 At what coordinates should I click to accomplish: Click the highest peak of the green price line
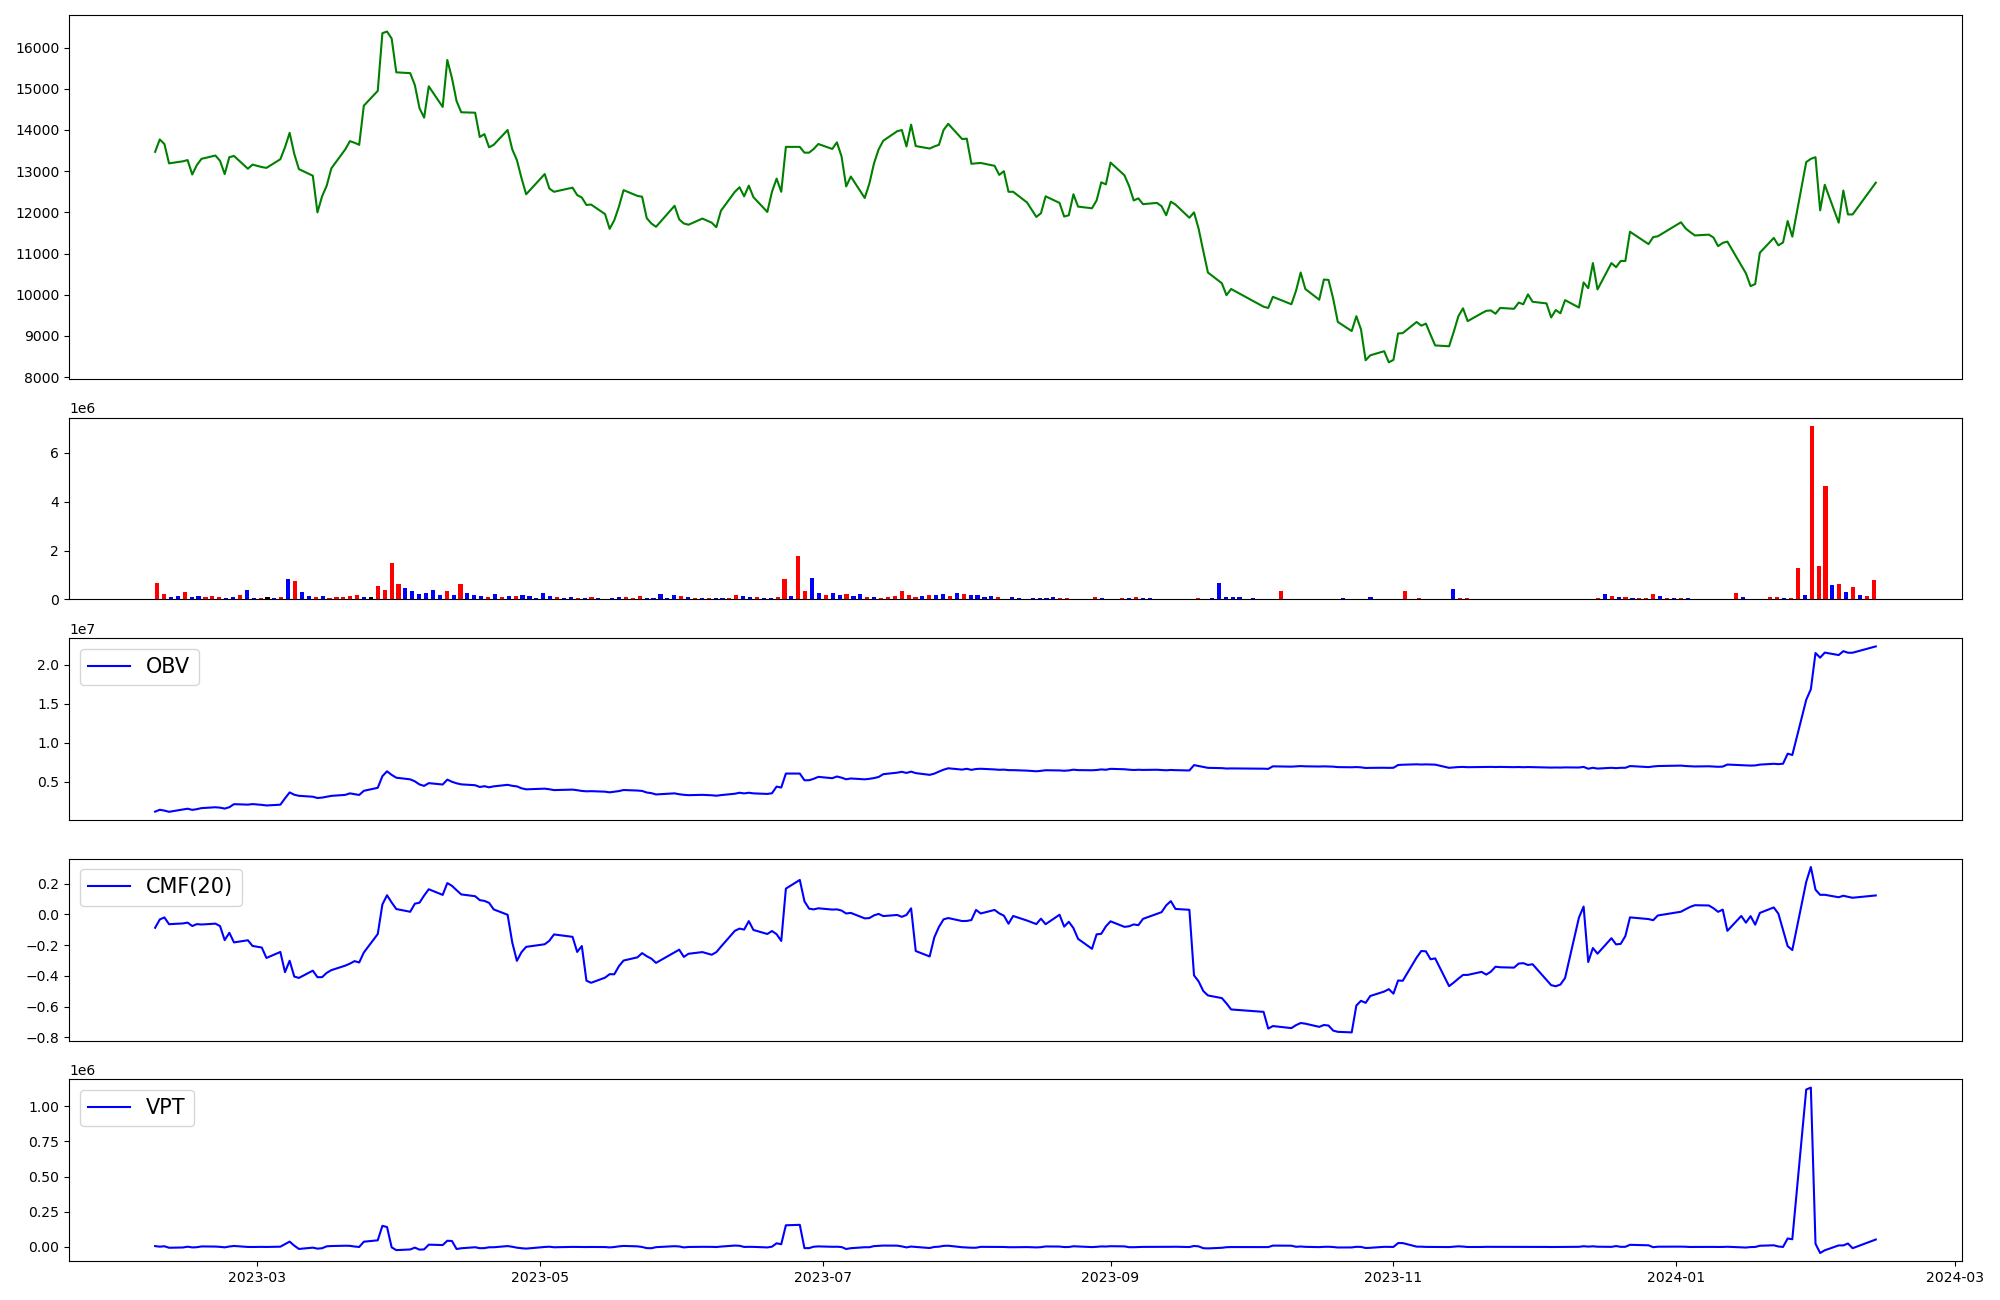coord(387,32)
